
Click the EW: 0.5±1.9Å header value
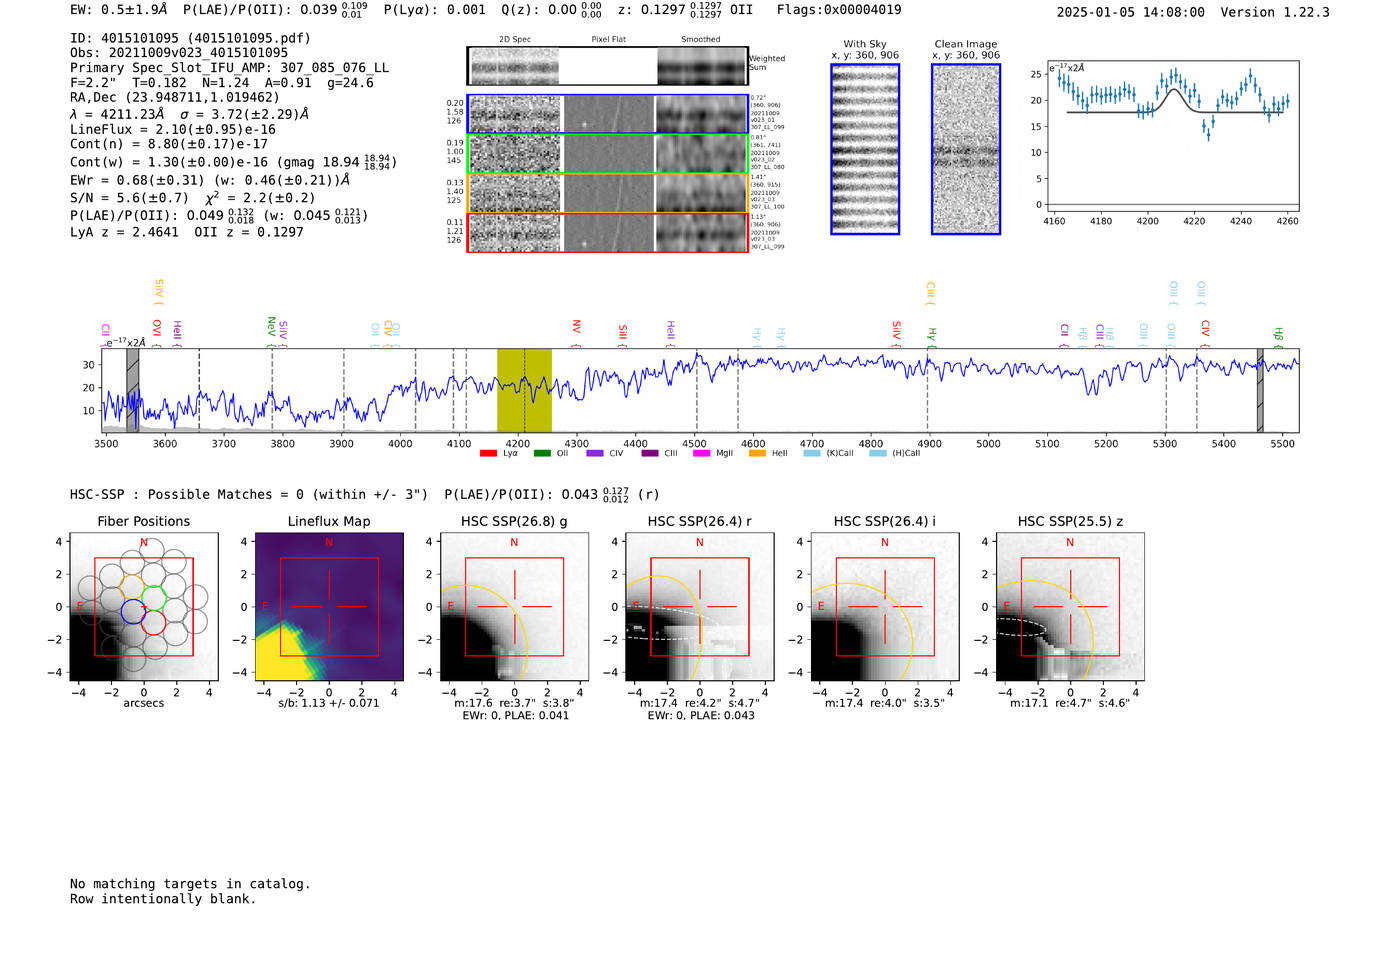coord(118,10)
